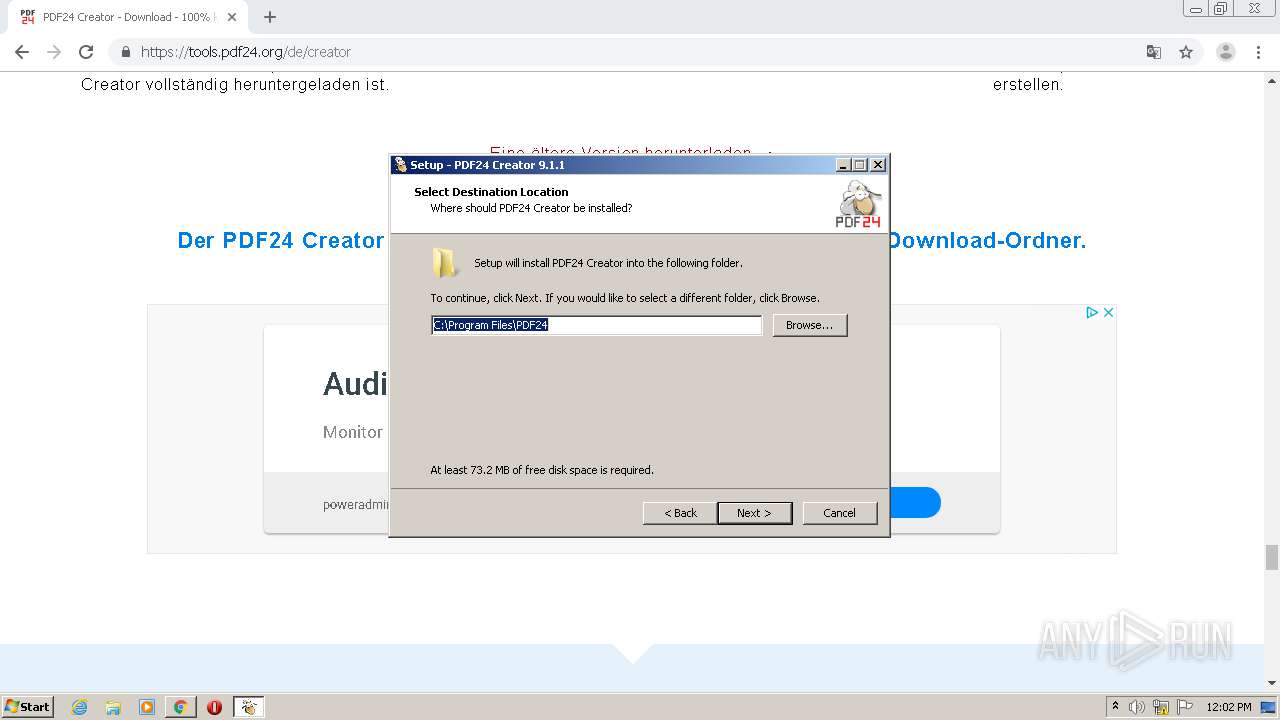The width and height of the screenshot is (1280, 720).
Task: Click the blue button in the advertisement
Action: [x=915, y=502]
